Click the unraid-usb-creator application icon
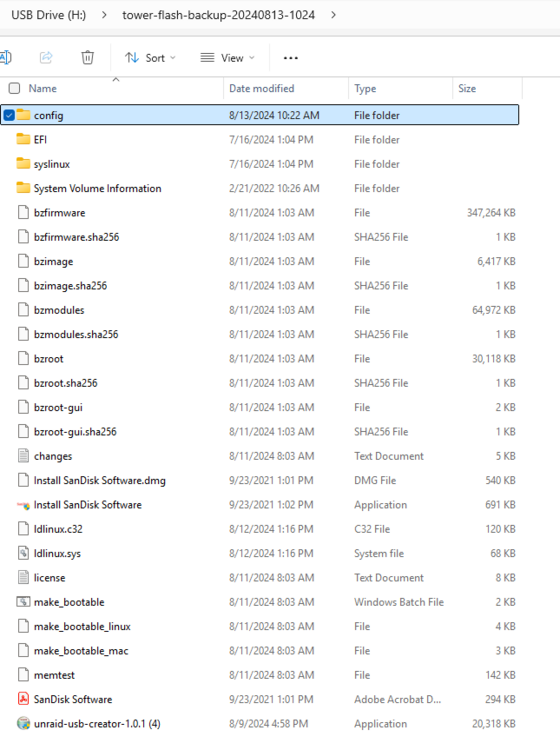The width and height of the screenshot is (560, 750). [23, 723]
